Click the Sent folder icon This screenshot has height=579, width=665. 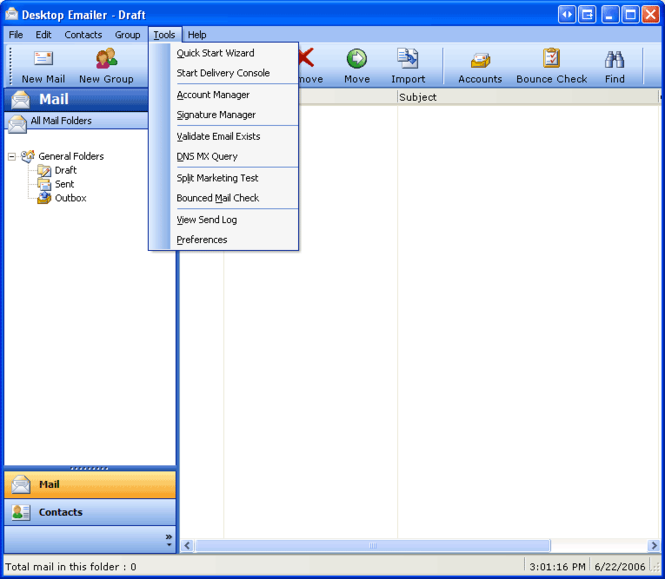pyautogui.click(x=44, y=184)
